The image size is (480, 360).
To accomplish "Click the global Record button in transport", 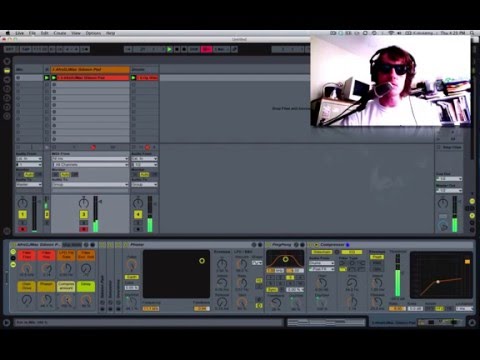I will click(x=184, y=49).
